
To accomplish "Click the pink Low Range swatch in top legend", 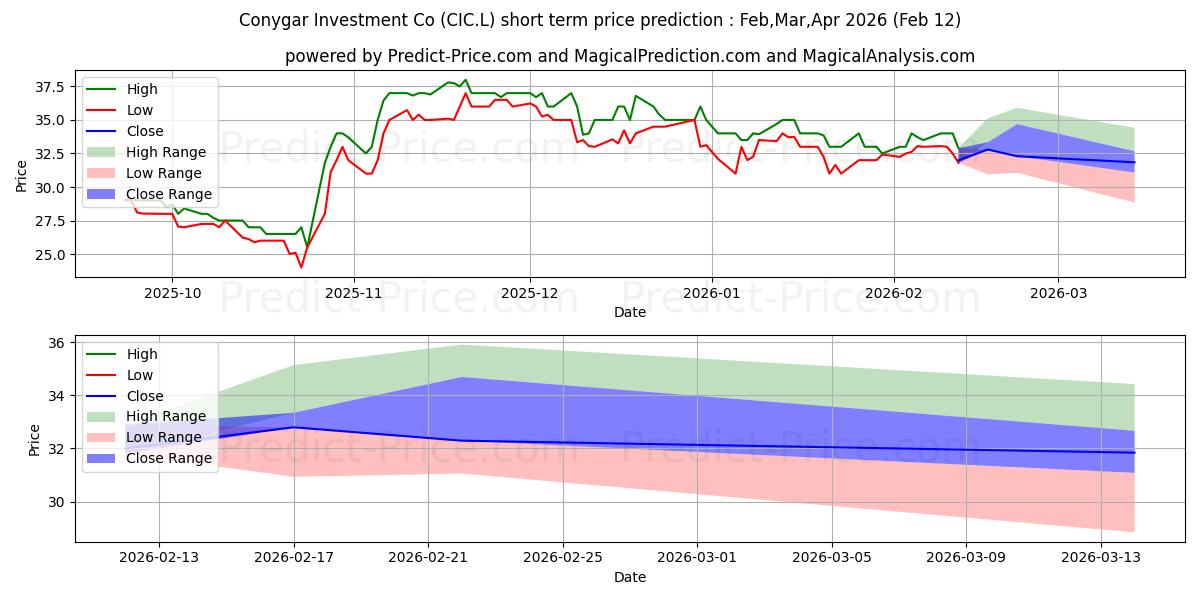I will 105,173.
